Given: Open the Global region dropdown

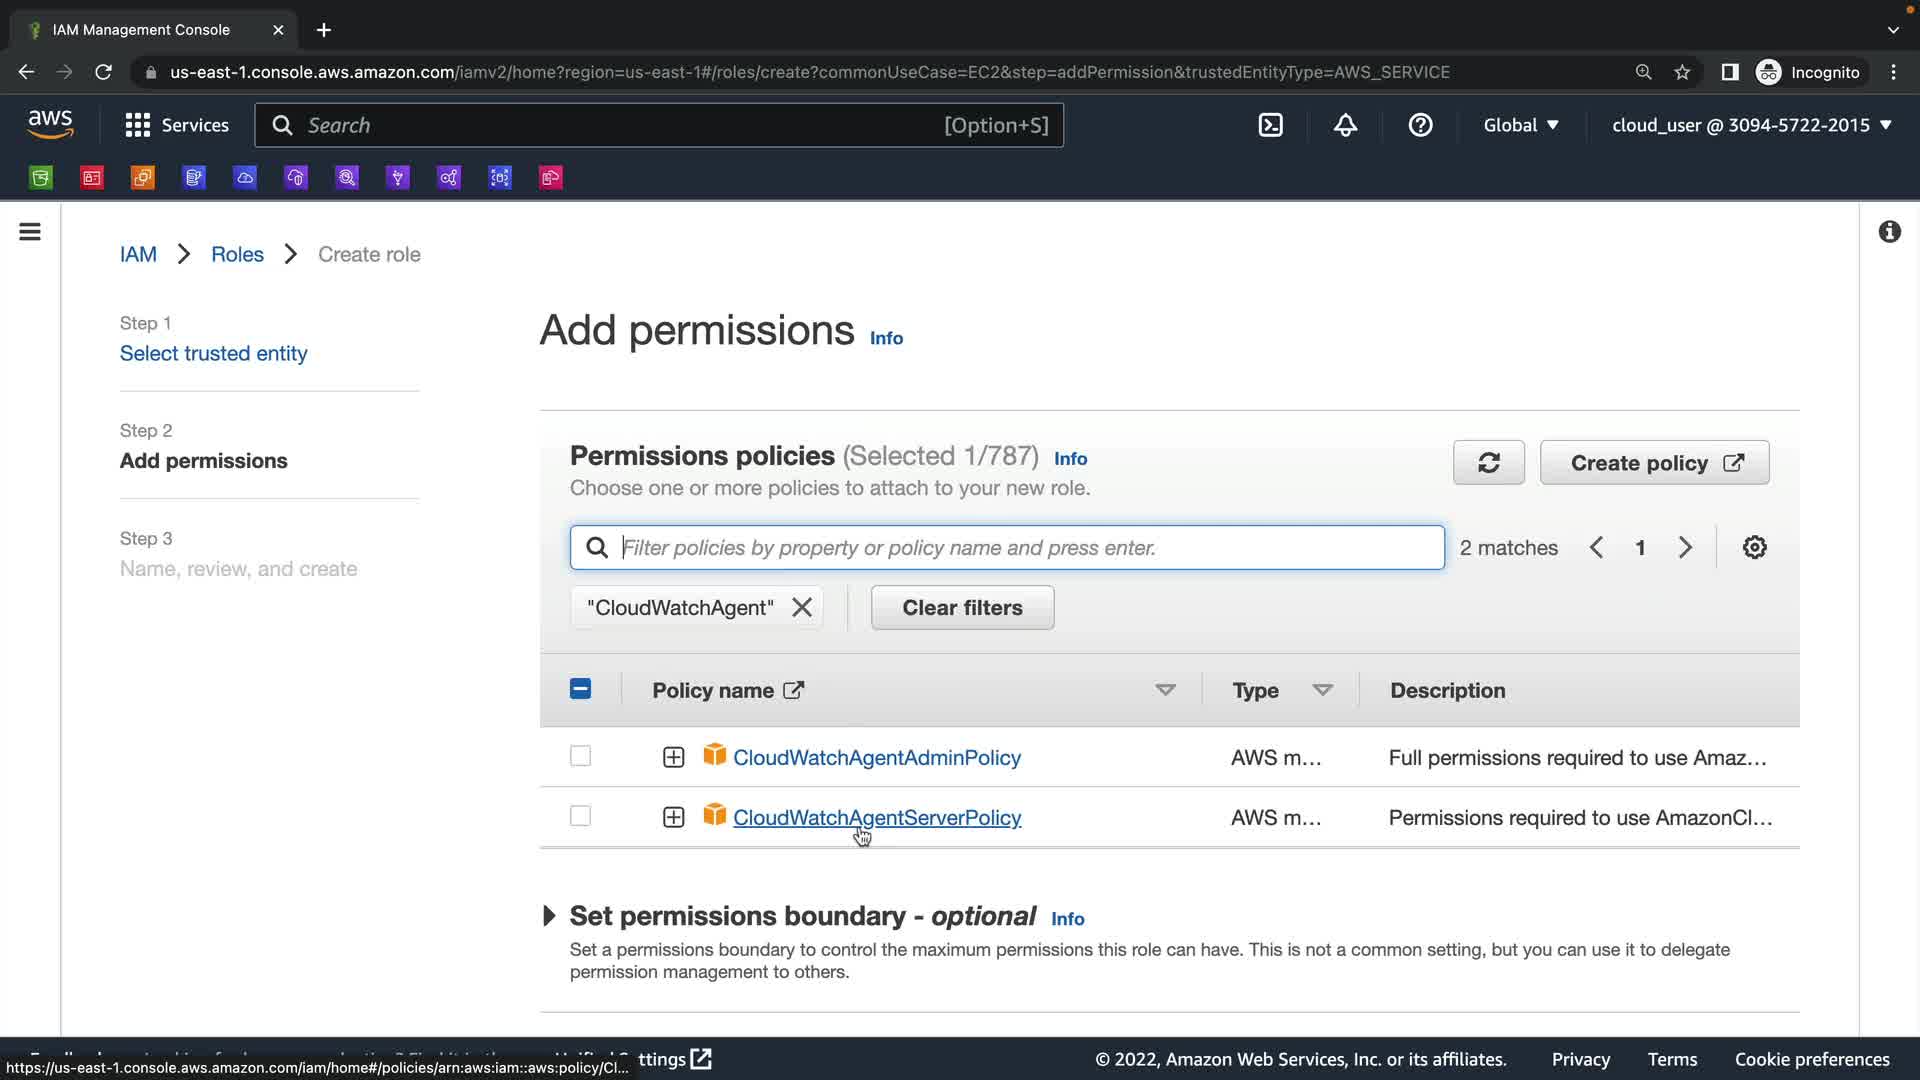Looking at the screenshot, I should click(1521, 125).
